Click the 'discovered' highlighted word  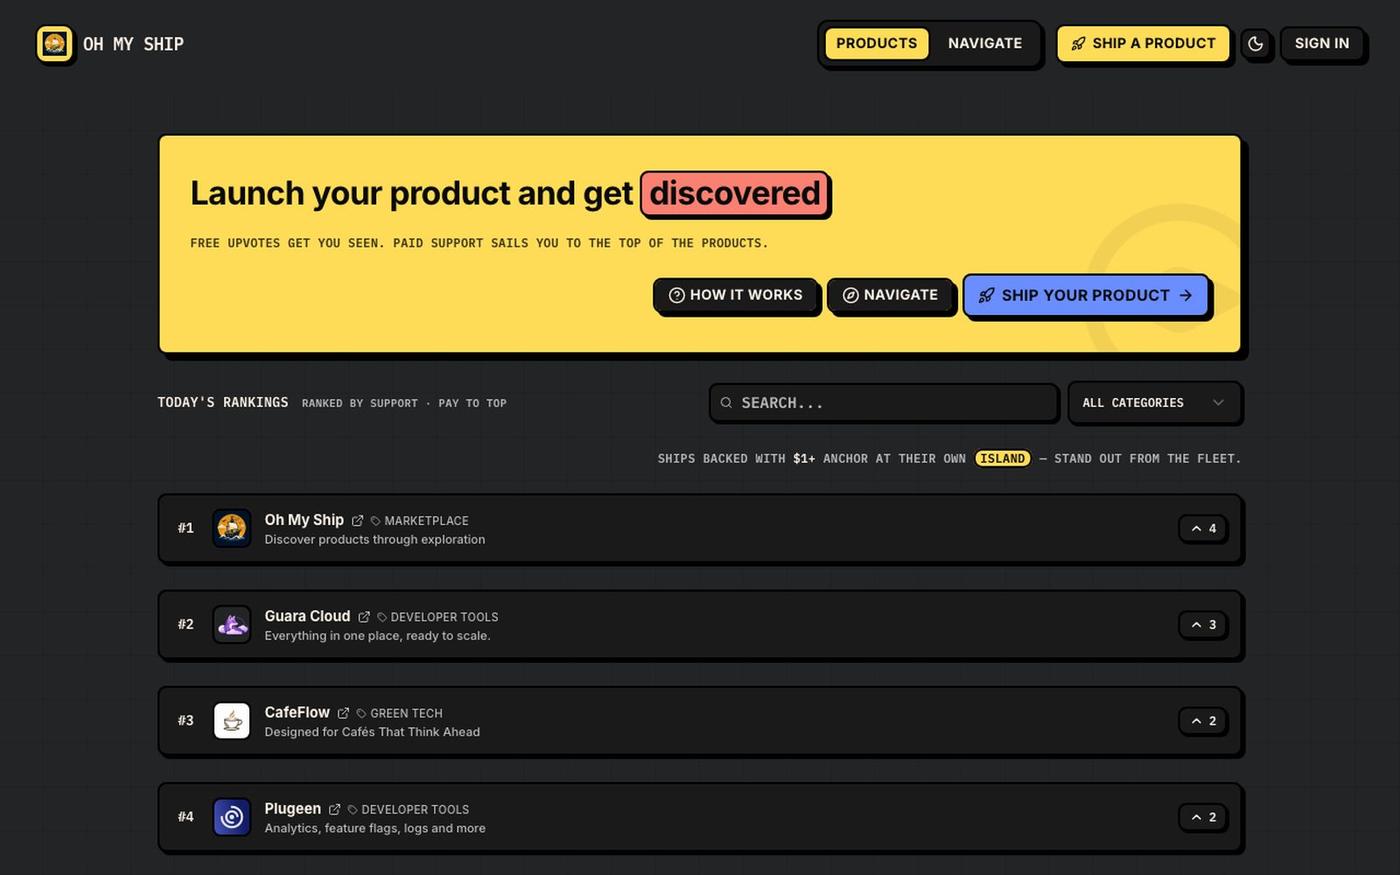click(735, 193)
